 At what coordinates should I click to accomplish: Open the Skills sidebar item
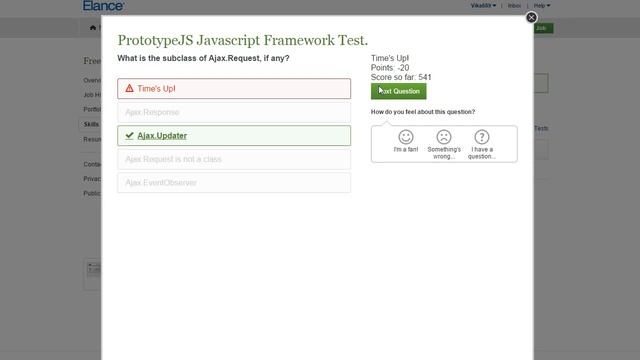pos(91,124)
